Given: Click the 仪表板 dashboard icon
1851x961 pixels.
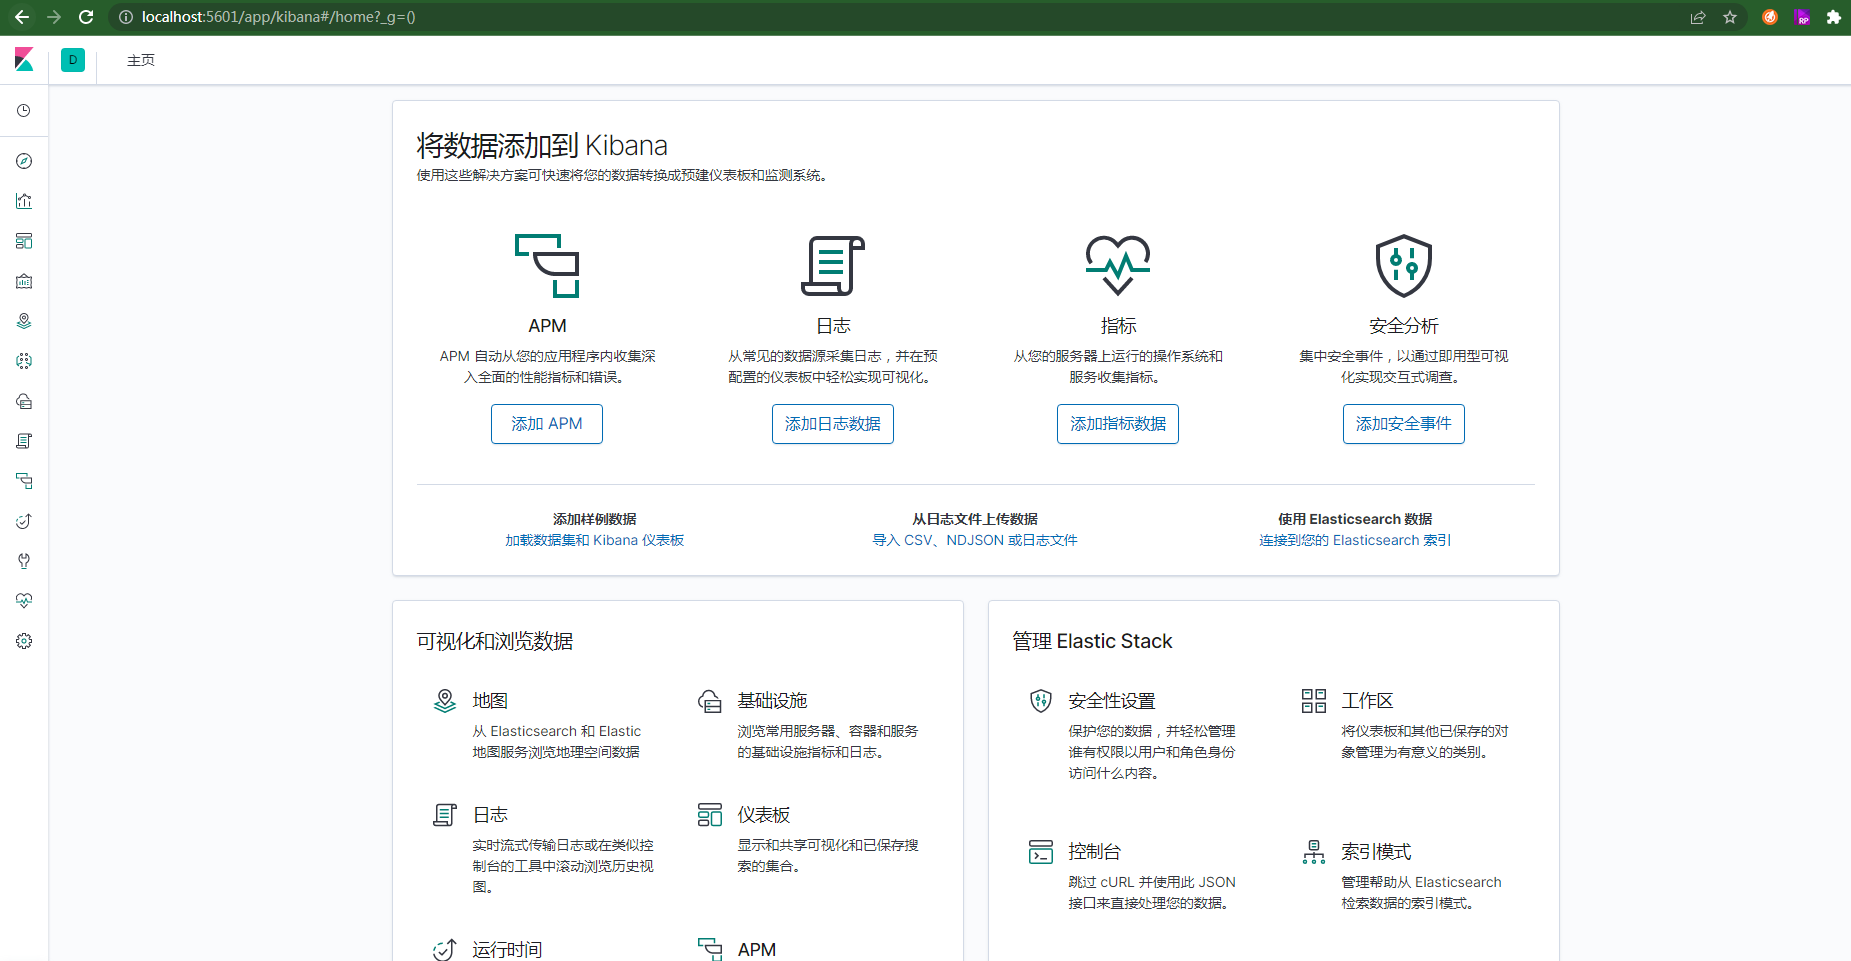Looking at the screenshot, I should pyautogui.click(x=710, y=815).
